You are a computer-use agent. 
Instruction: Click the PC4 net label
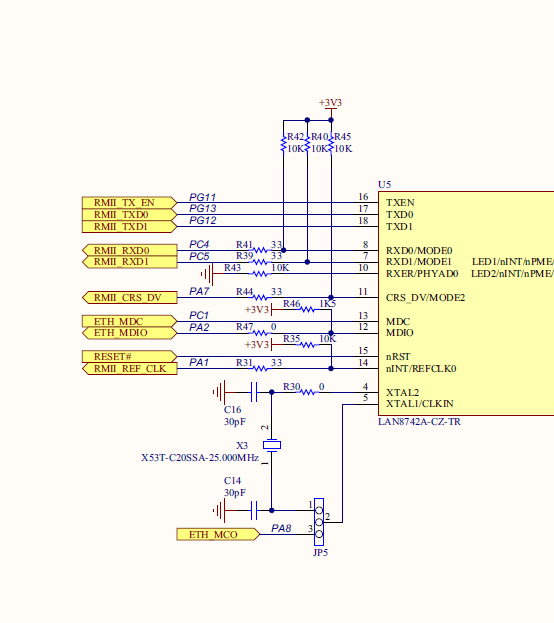pos(199,244)
